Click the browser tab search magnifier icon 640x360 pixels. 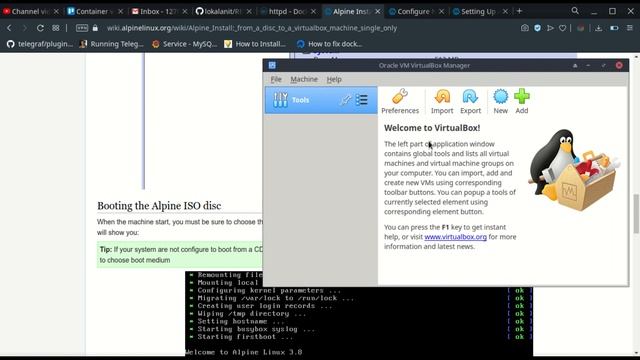coord(575,11)
